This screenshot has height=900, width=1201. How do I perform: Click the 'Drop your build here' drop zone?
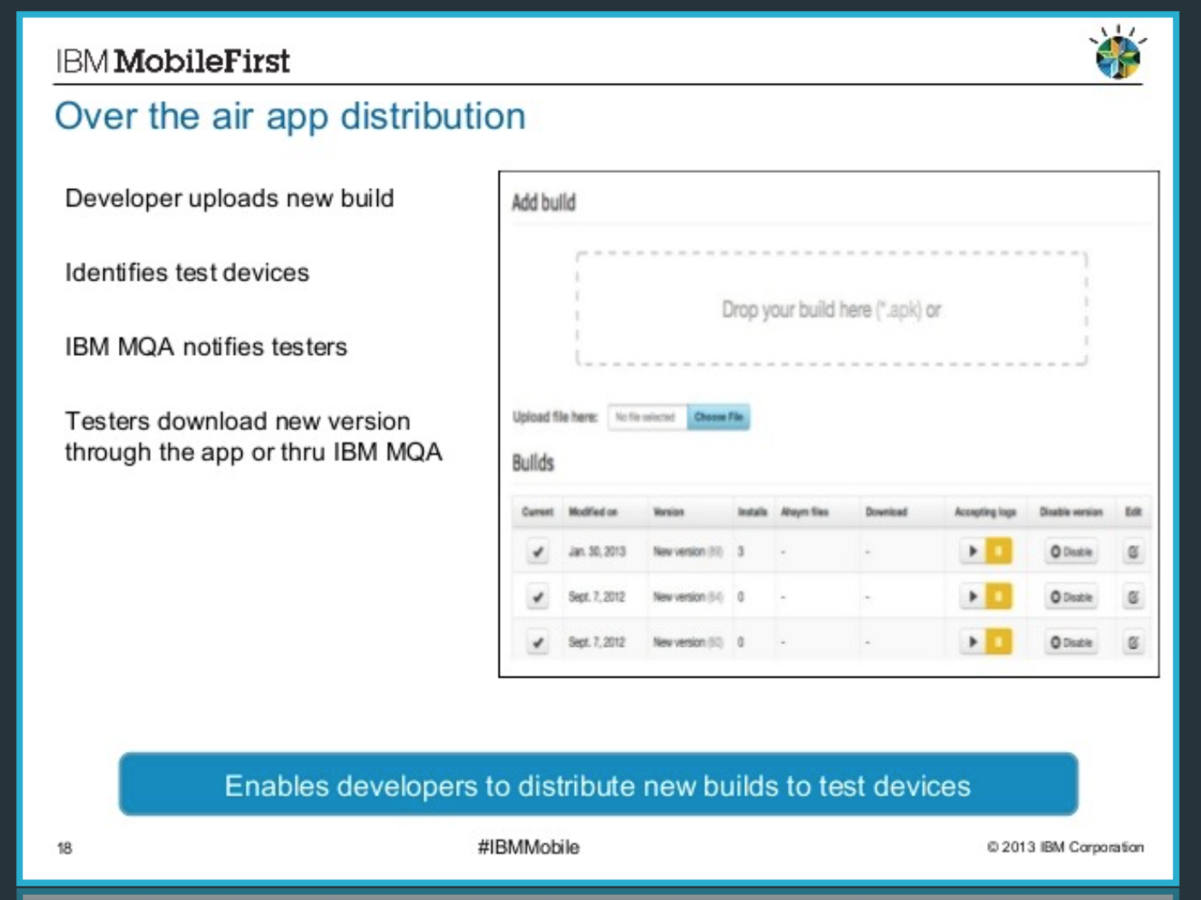click(831, 309)
